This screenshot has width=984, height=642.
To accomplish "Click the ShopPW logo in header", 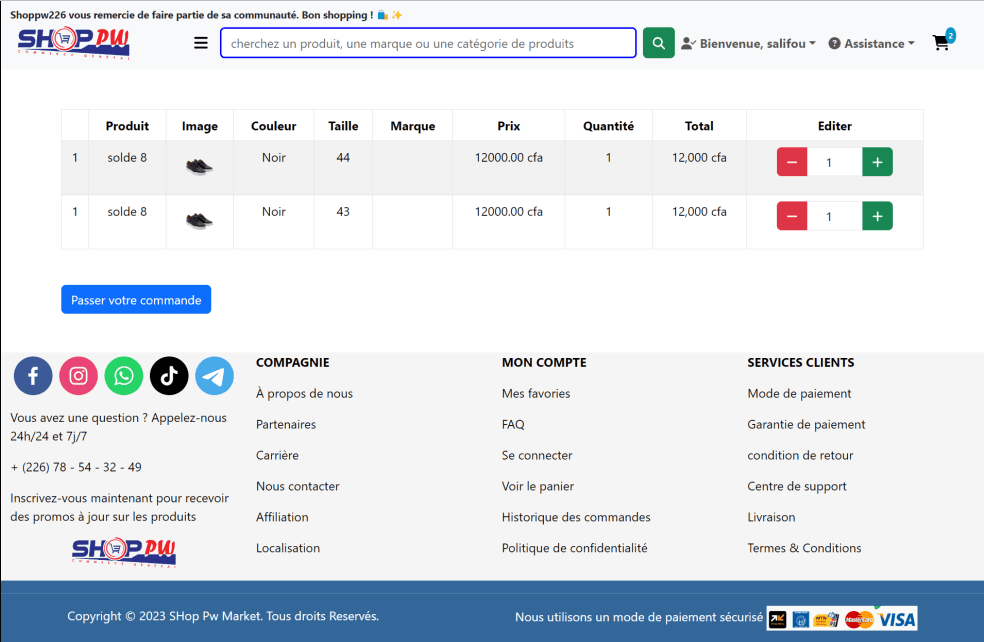I will (73, 42).
